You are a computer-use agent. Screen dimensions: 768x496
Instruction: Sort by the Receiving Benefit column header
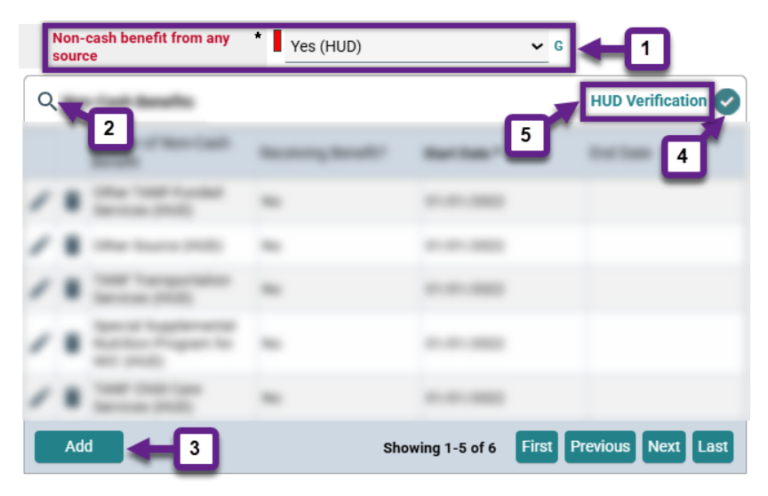[323, 153]
